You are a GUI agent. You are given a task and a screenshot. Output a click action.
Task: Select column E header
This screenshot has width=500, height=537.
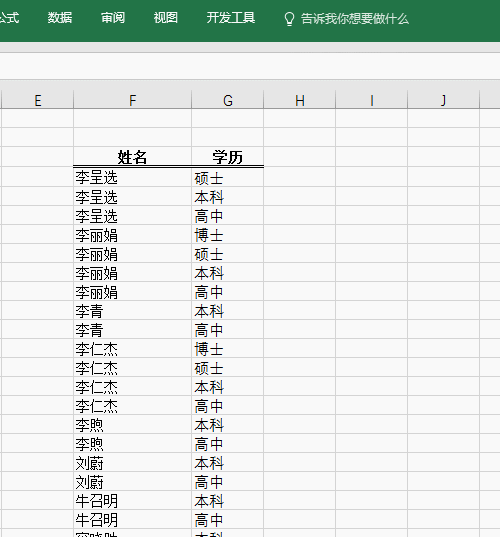click(37, 100)
